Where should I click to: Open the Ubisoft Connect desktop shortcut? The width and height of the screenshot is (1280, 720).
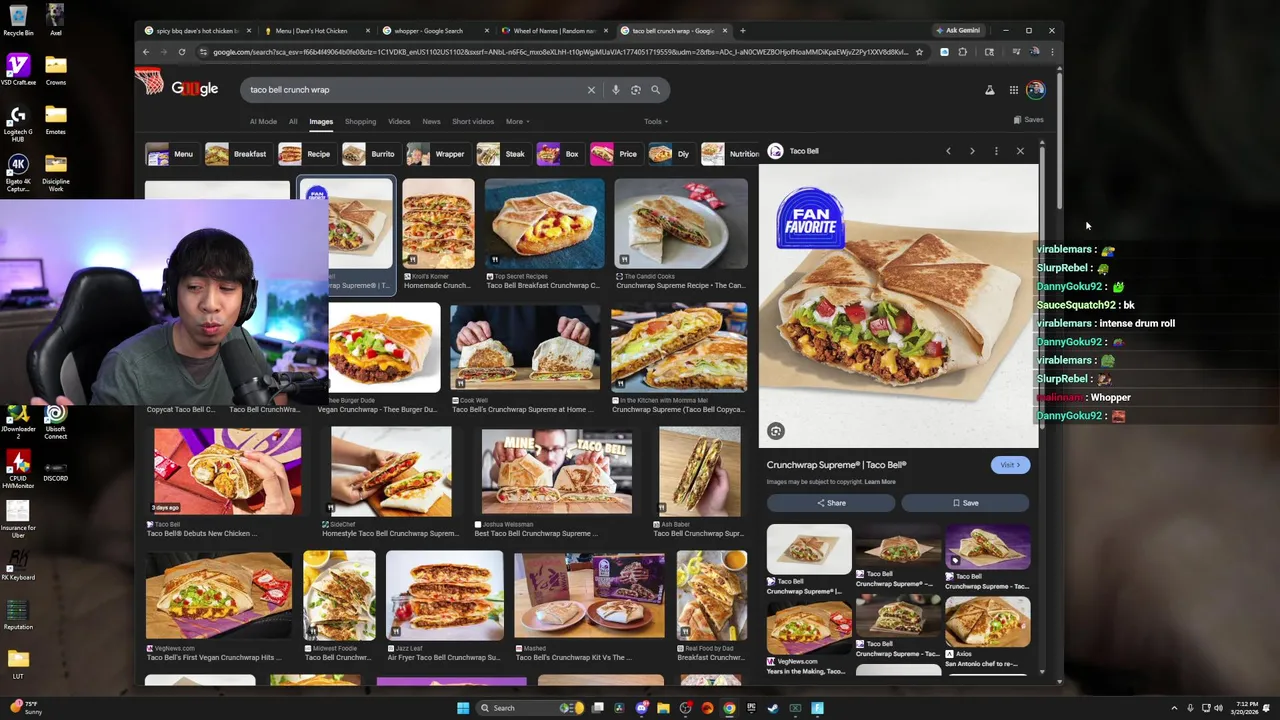click(55, 422)
